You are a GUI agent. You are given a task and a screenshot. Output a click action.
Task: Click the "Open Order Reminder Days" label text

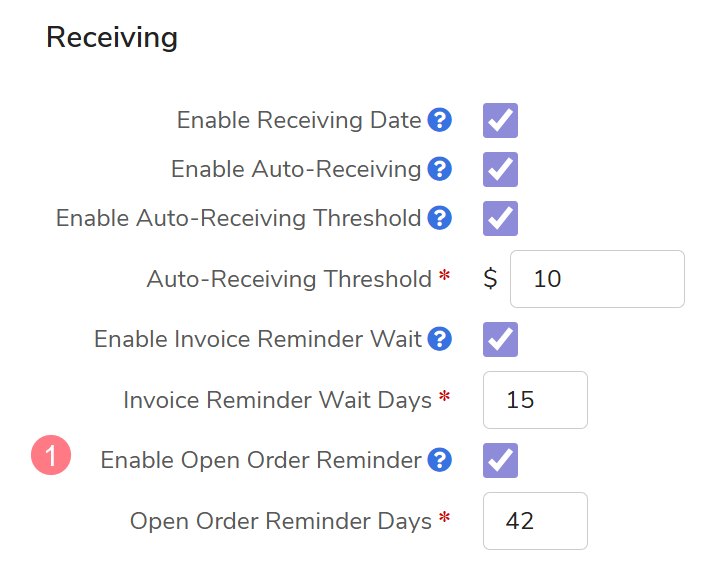pos(280,521)
